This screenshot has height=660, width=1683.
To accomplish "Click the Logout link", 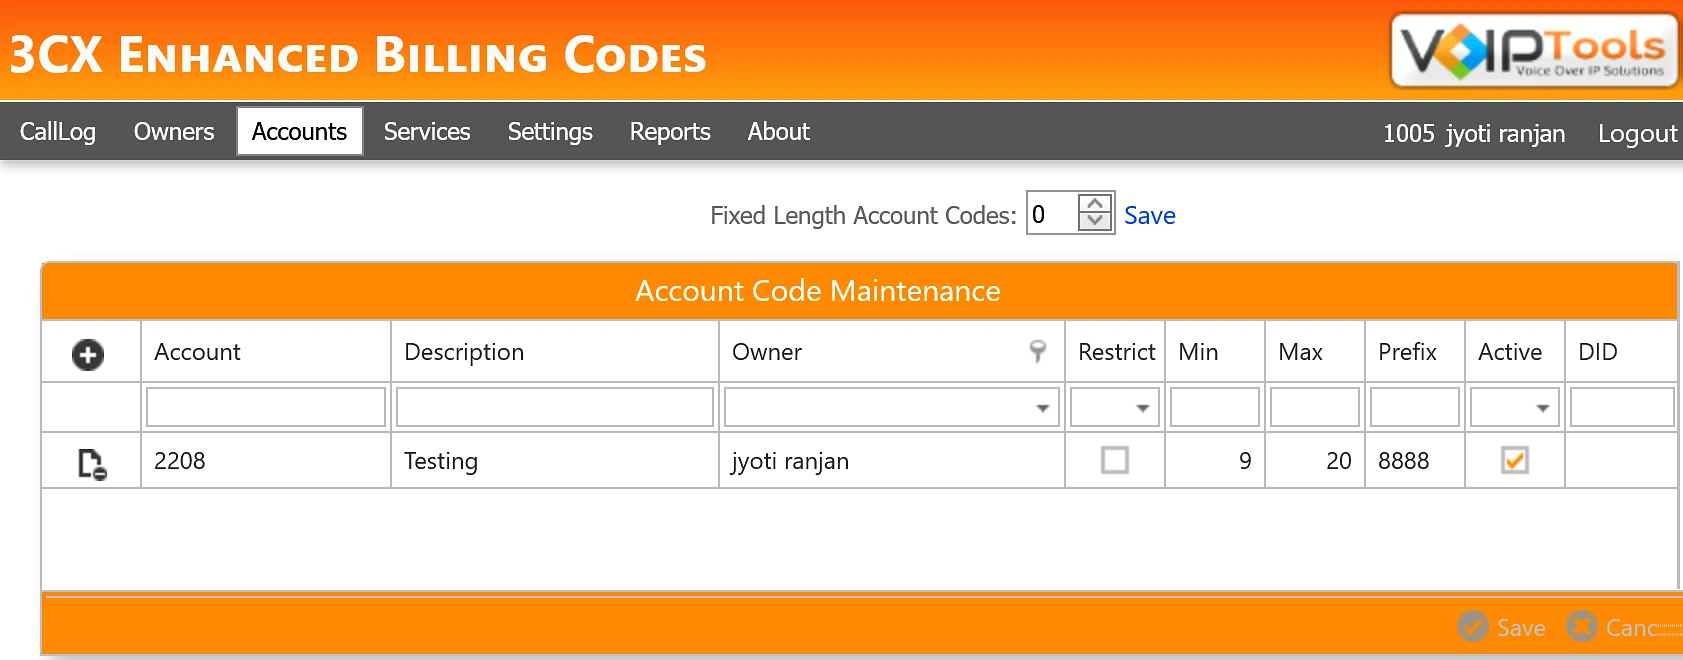I will coord(1637,133).
